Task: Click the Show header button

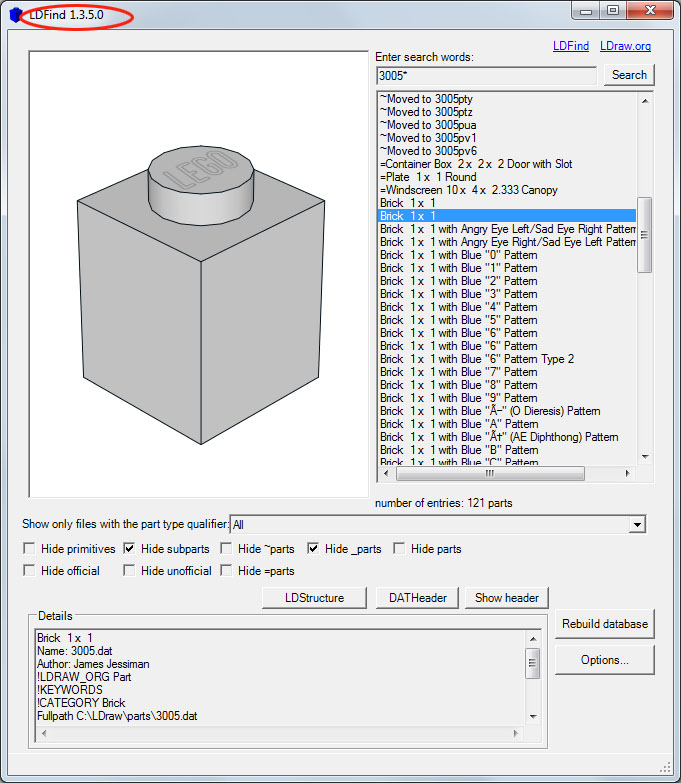Action: (x=507, y=598)
